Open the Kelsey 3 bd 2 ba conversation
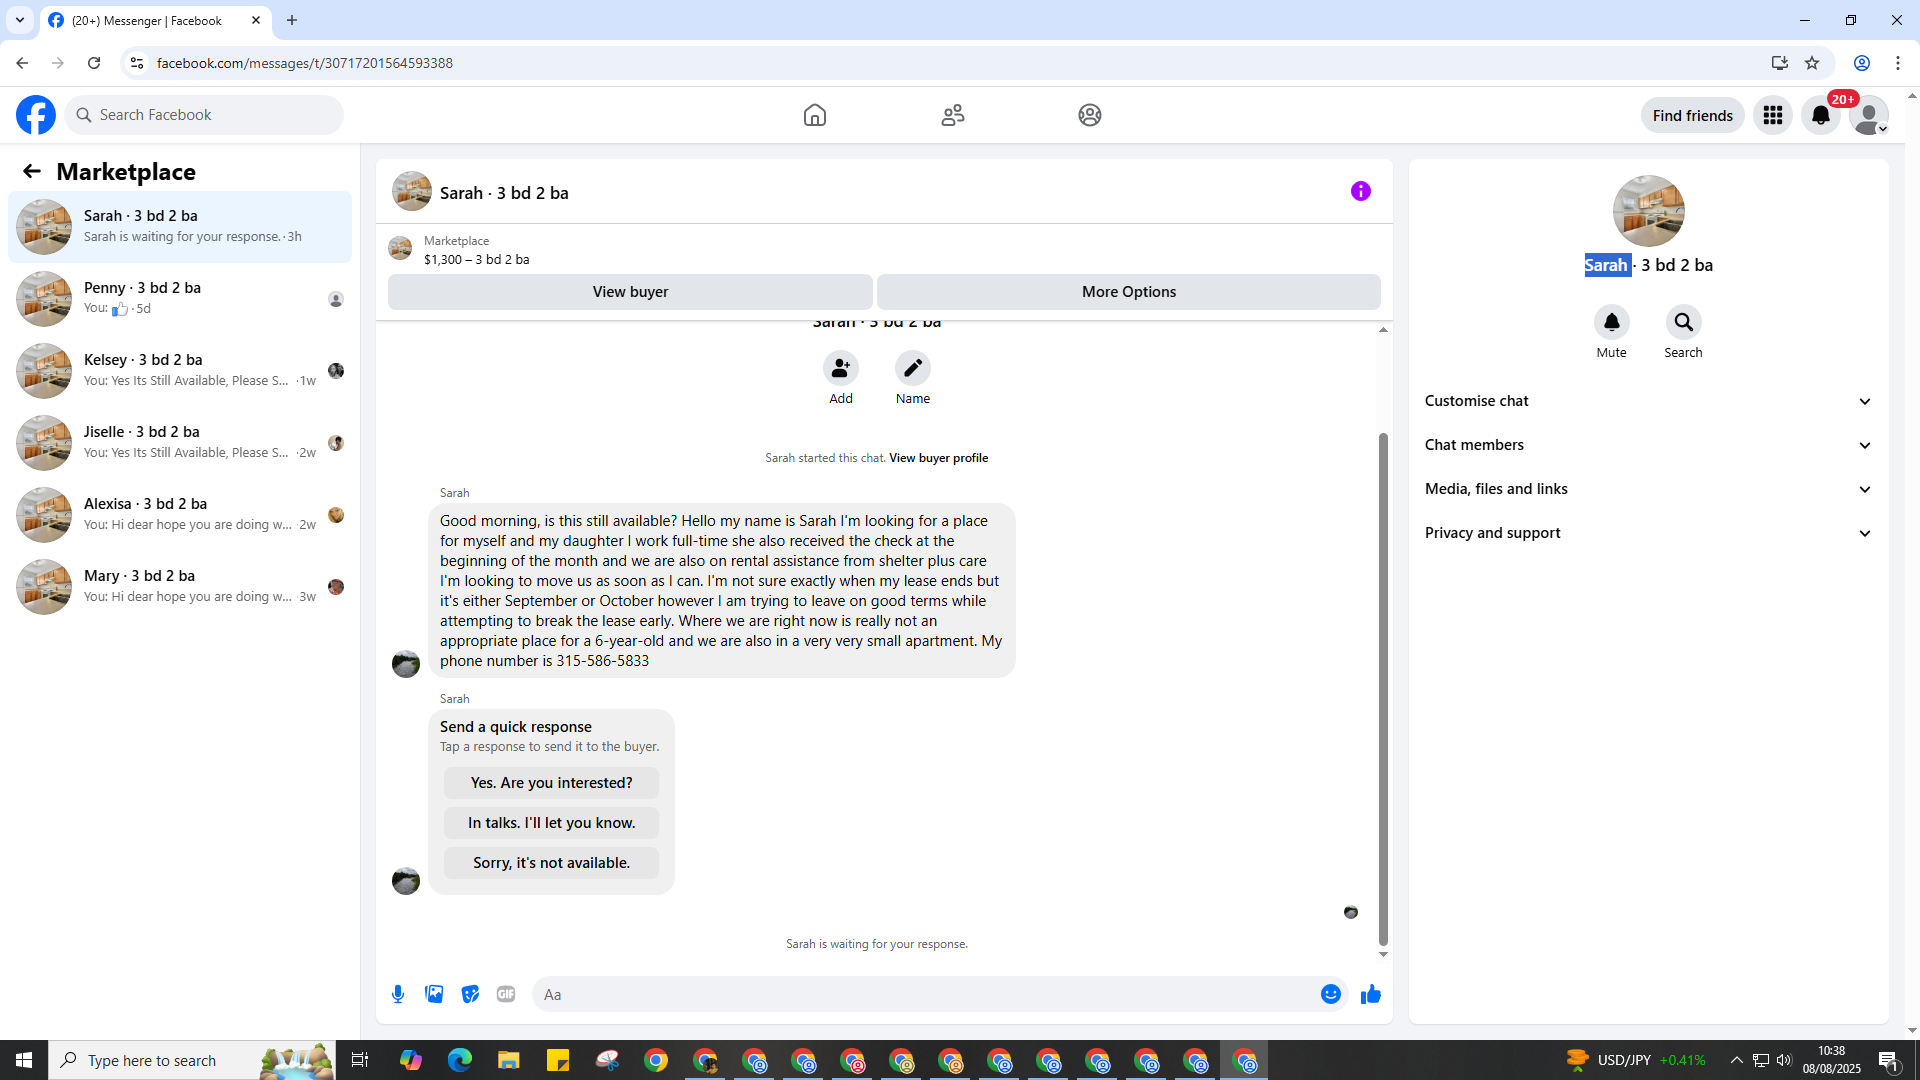The width and height of the screenshot is (1920, 1080). coord(180,370)
